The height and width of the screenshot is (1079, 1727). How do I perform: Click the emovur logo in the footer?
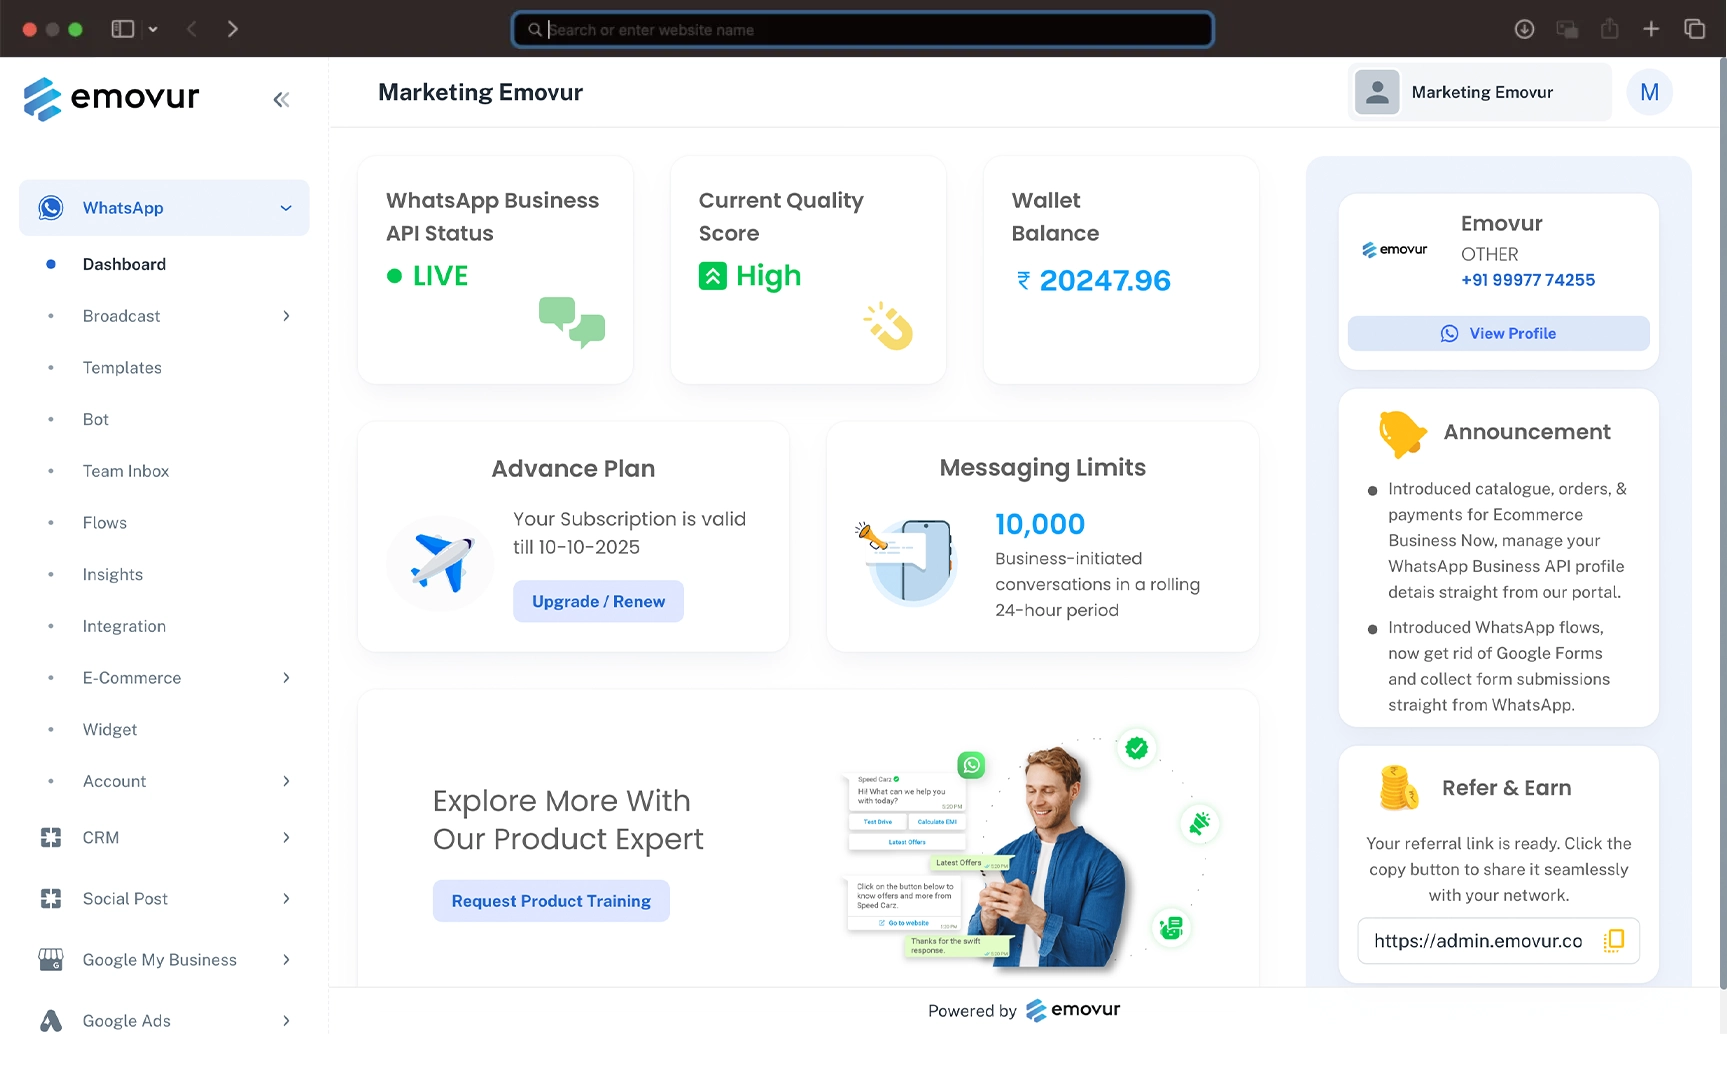click(x=1073, y=1010)
